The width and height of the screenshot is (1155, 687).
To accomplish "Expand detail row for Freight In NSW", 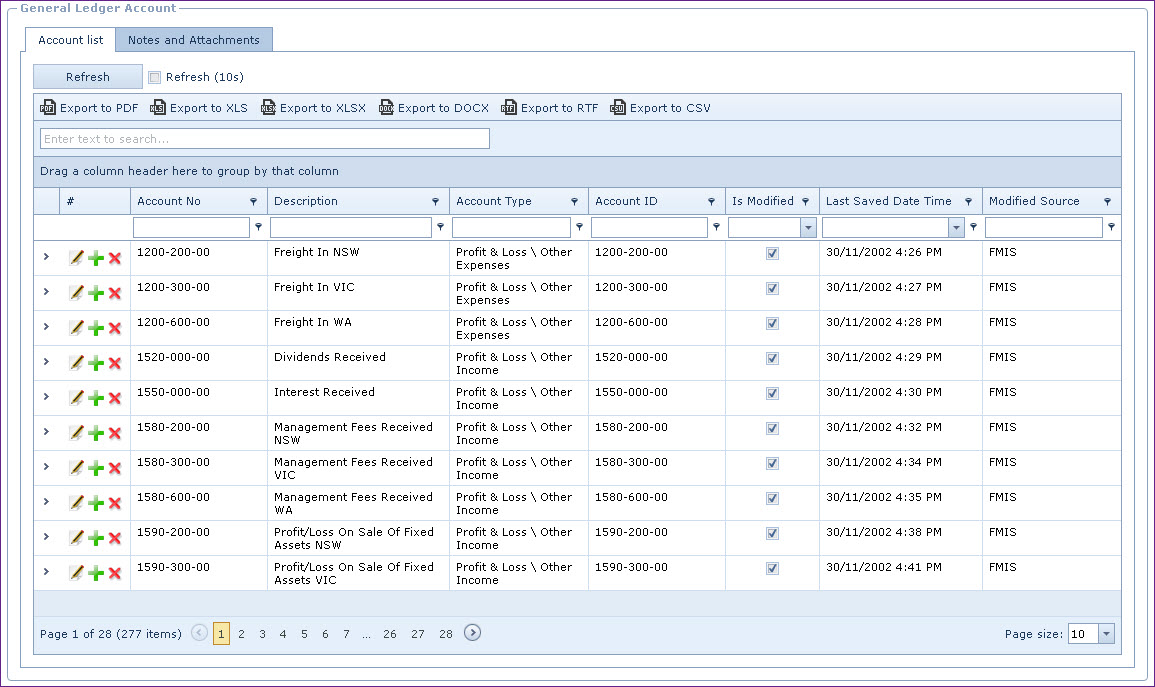I will click(46, 257).
